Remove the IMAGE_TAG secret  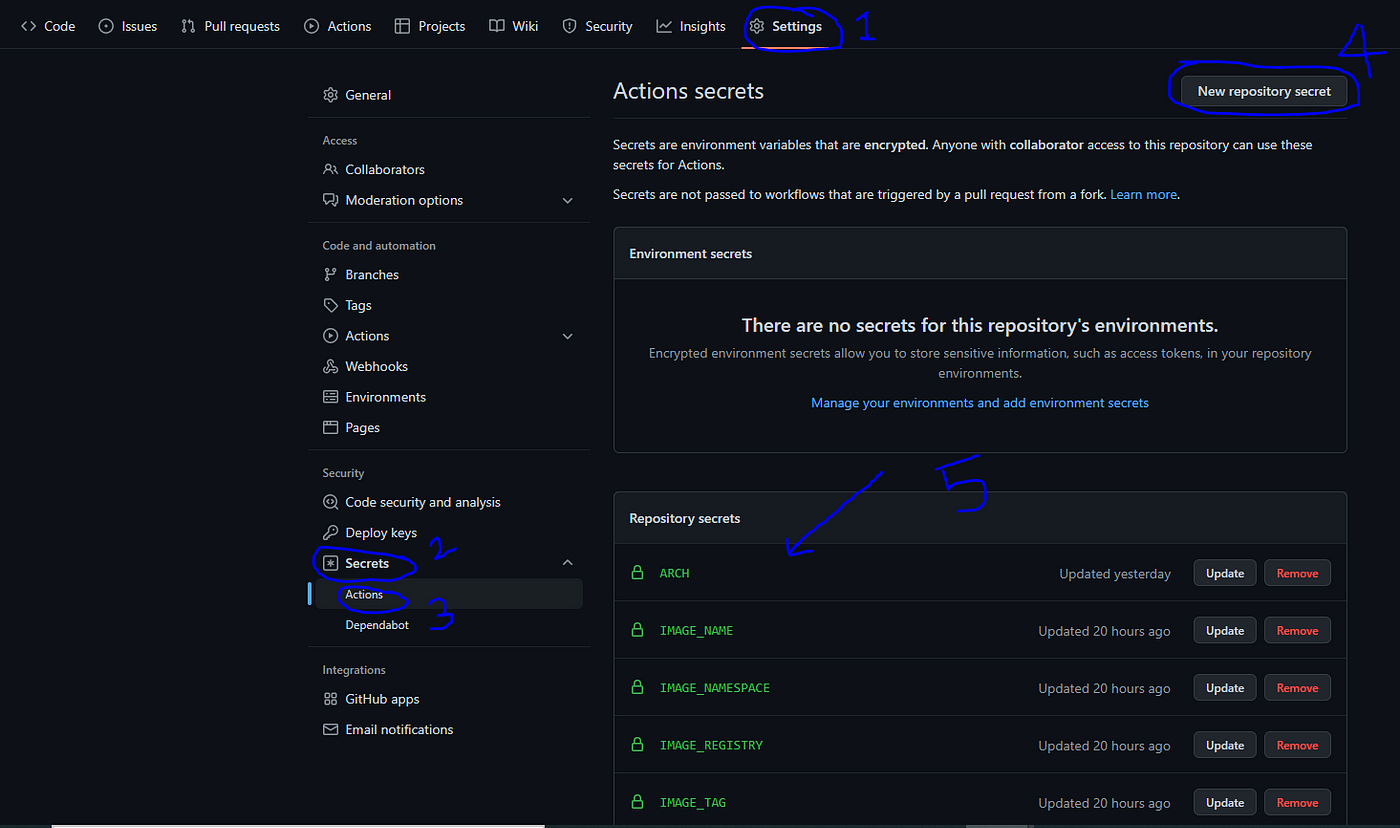click(x=1297, y=802)
